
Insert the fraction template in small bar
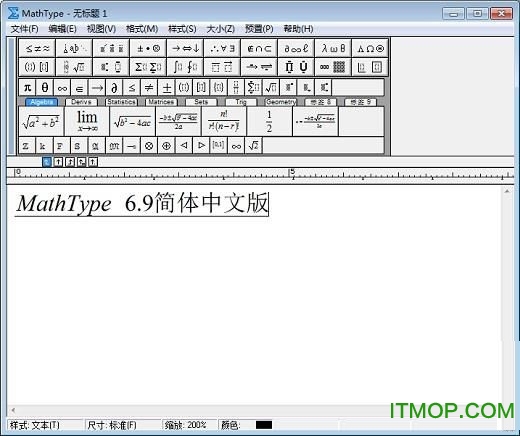(236, 88)
